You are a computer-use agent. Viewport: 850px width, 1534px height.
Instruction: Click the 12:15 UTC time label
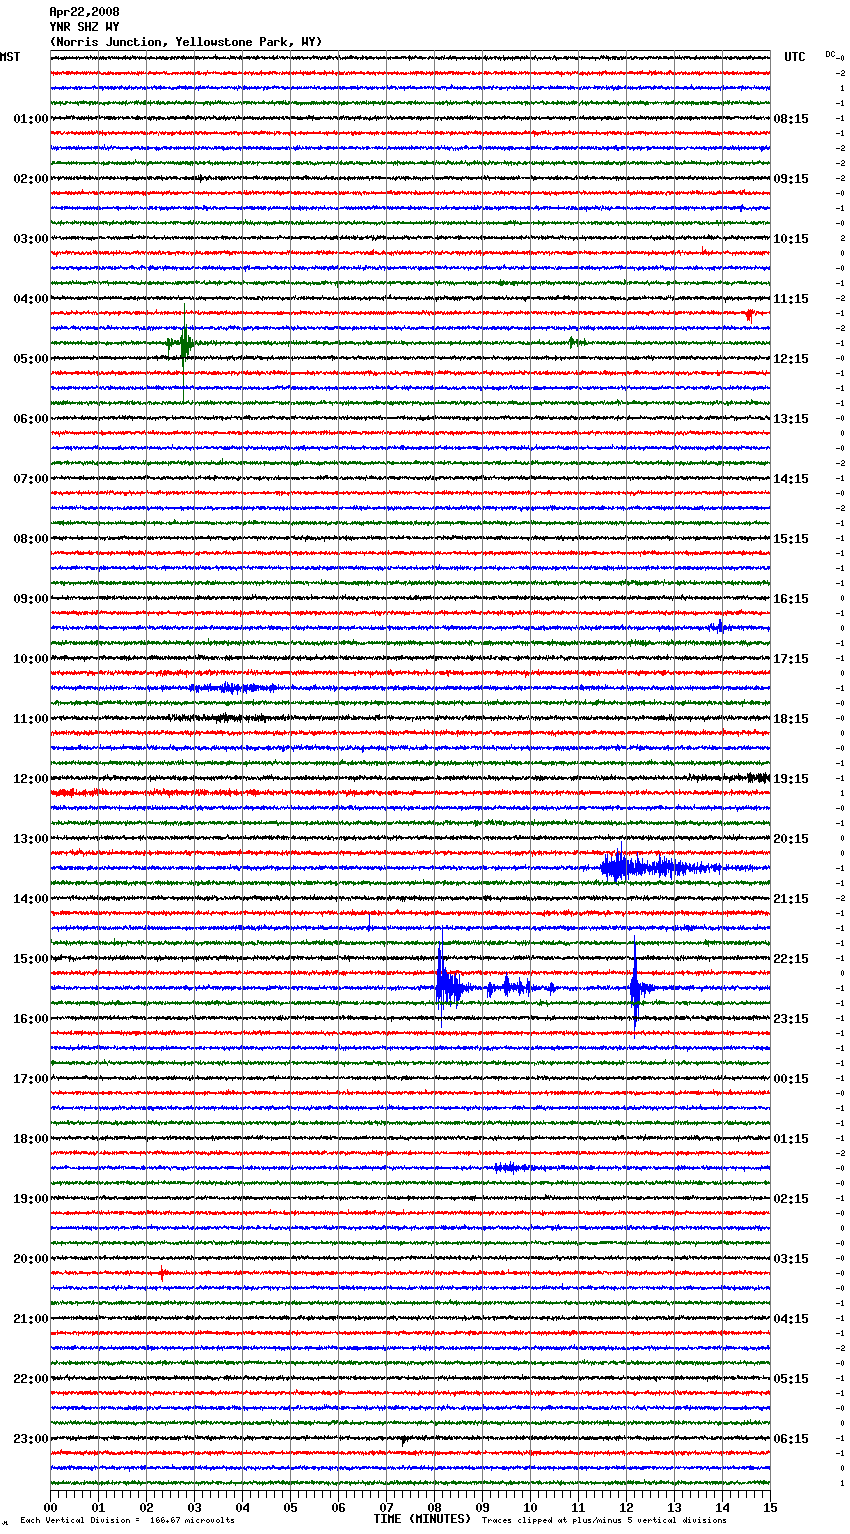[x=791, y=359]
